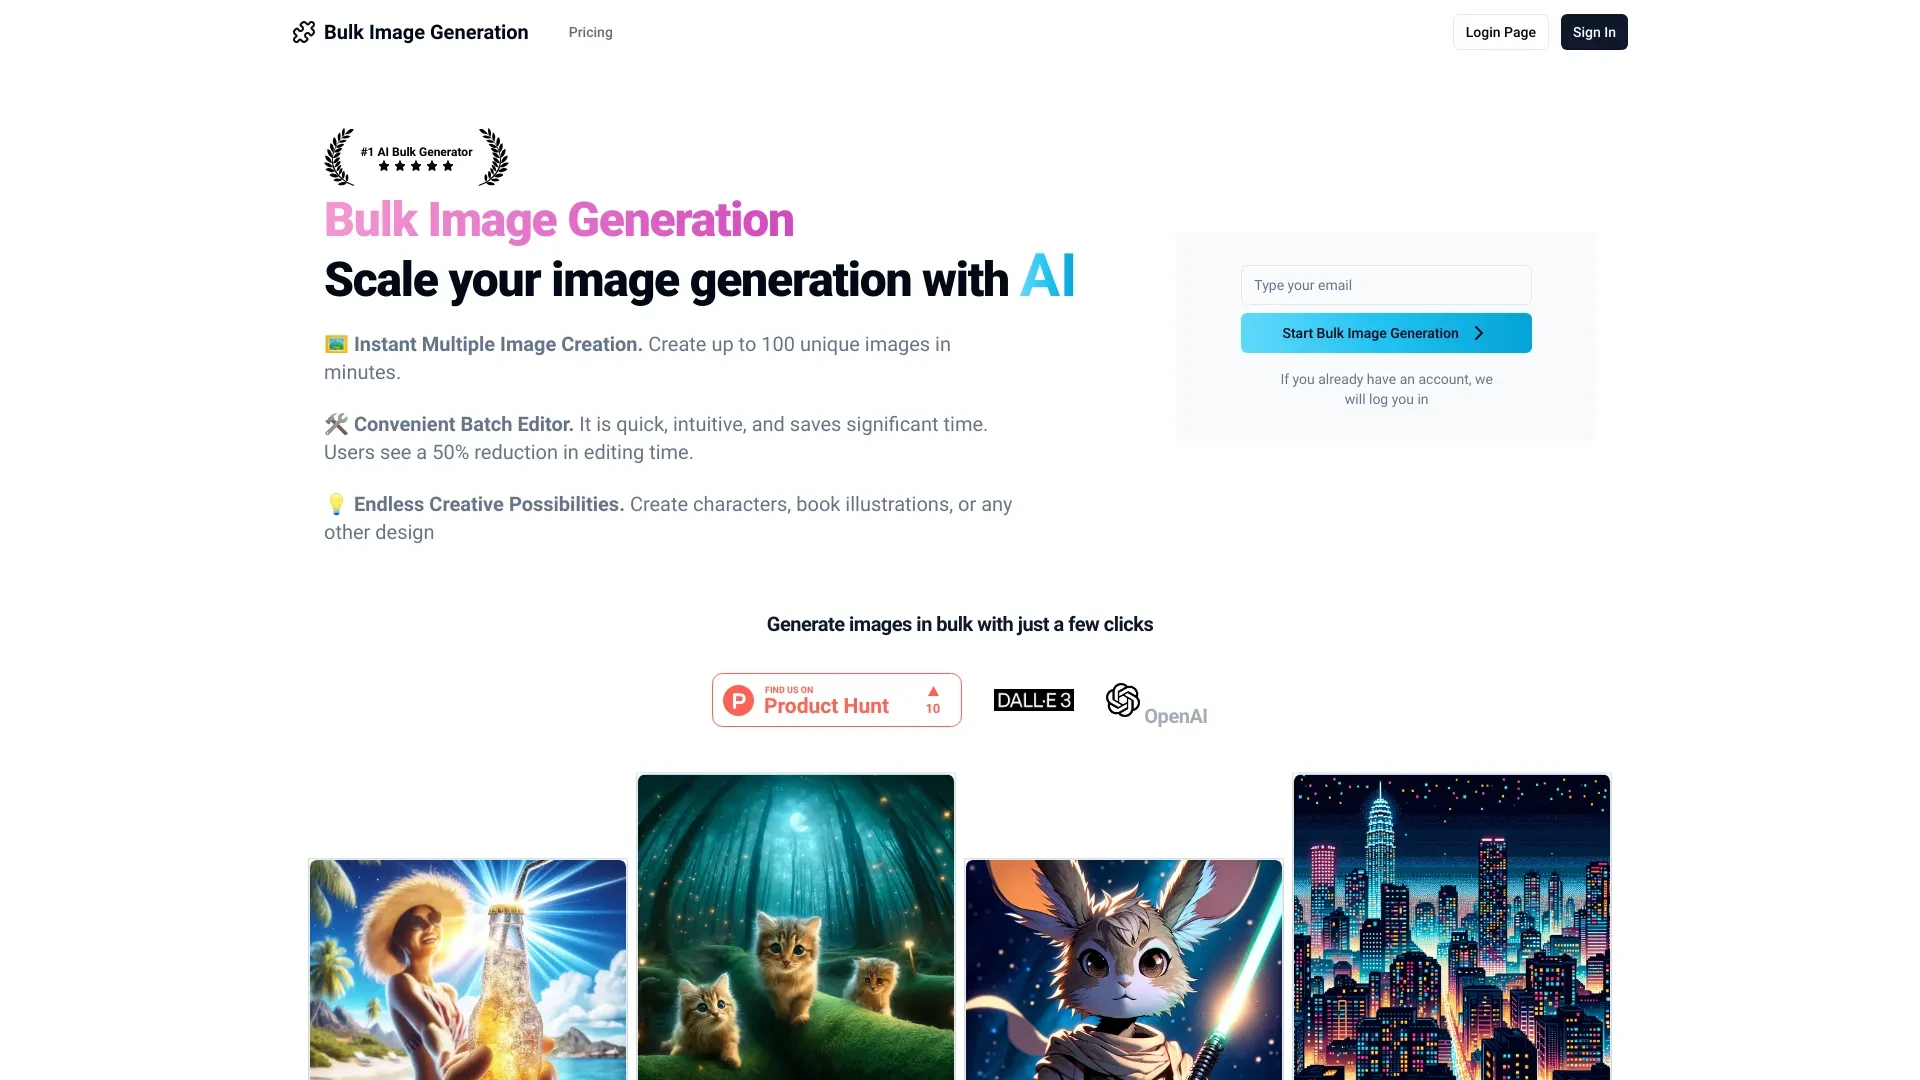Click the Login Page link
1920x1080 pixels.
pyautogui.click(x=1499, y=32)
